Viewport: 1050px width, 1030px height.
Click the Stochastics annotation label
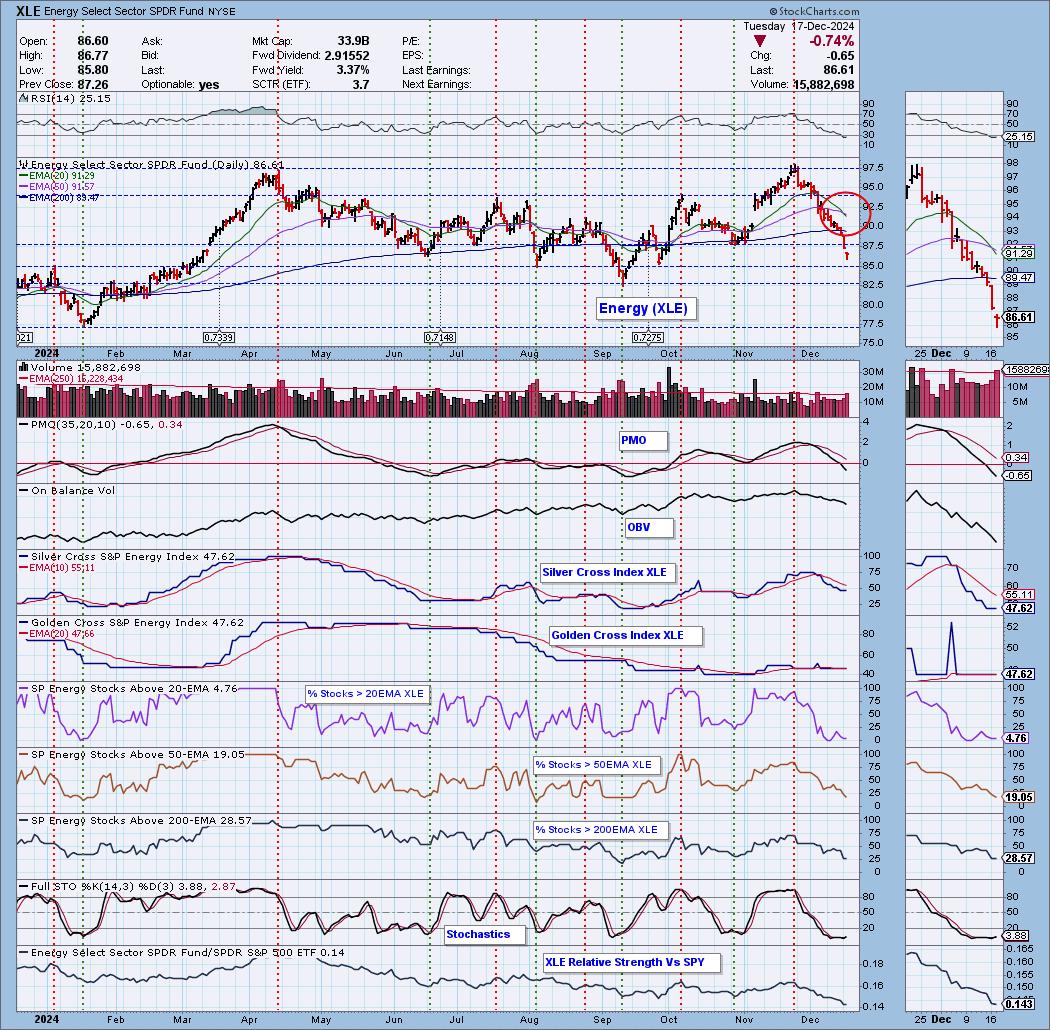[x=485, y=934]
